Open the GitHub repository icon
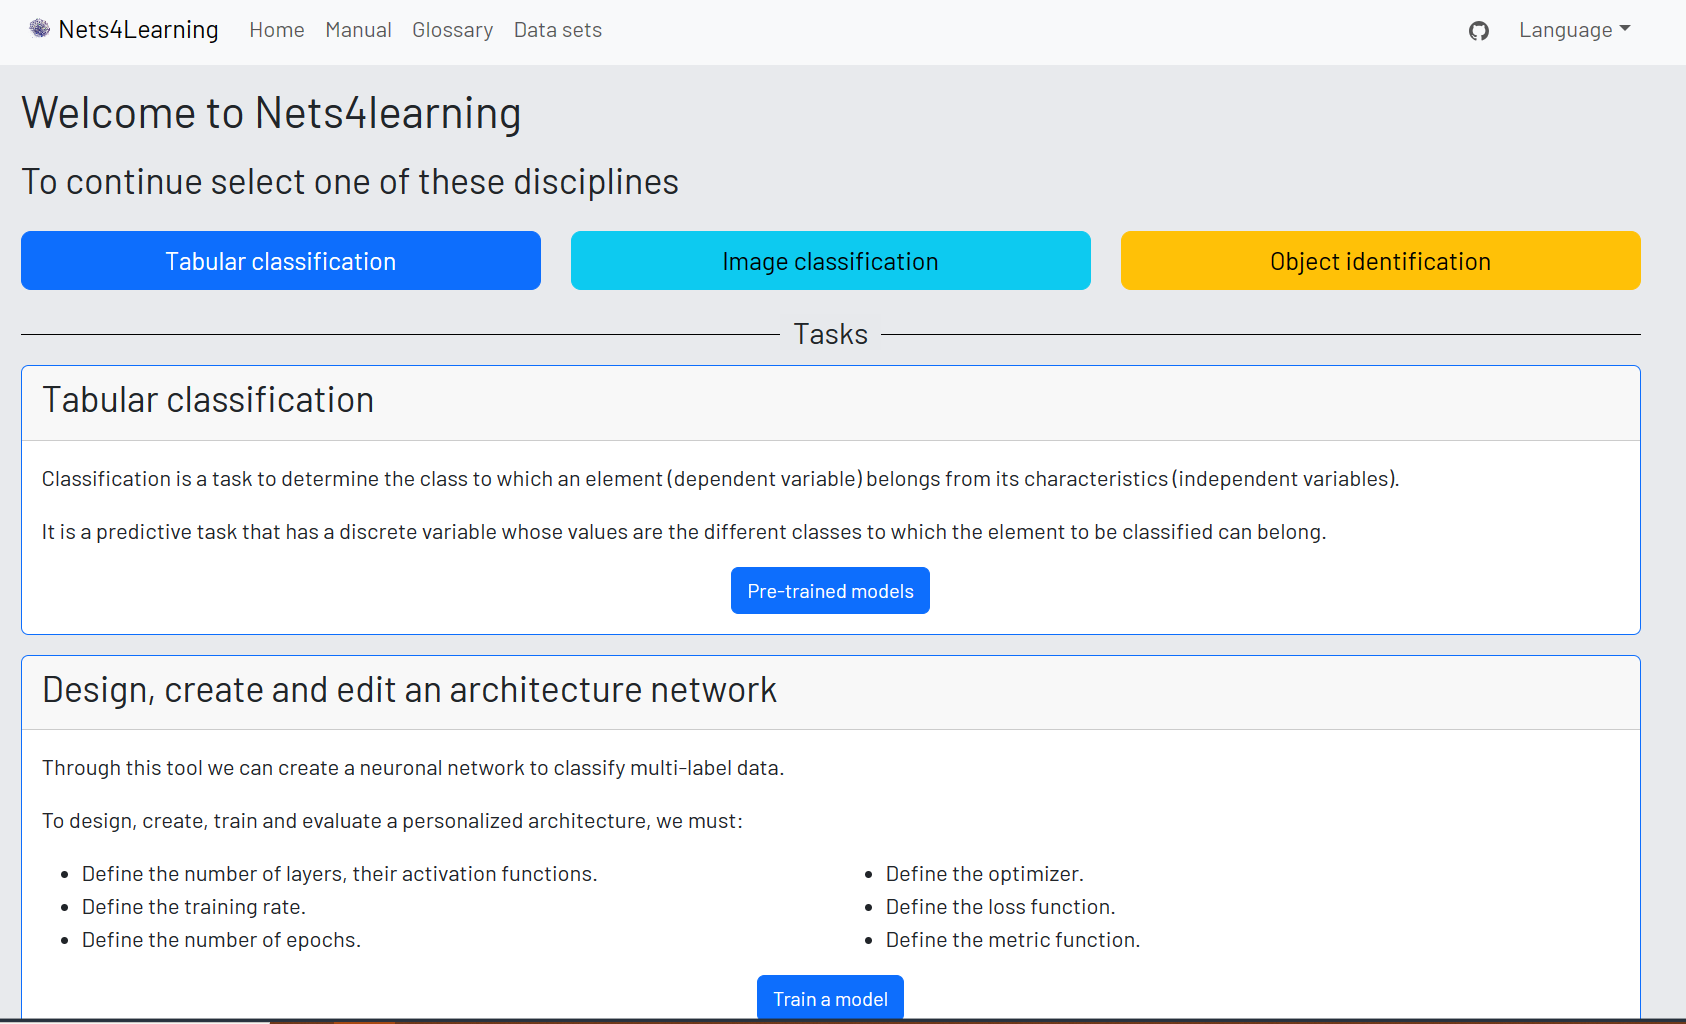Viewport: 1686px width, 1024px height. coord(1478,31)
